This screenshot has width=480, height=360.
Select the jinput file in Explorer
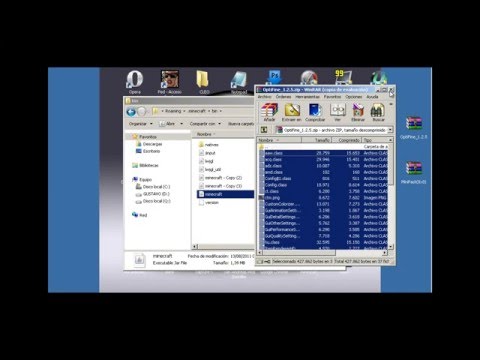click(x=207, y=153)
